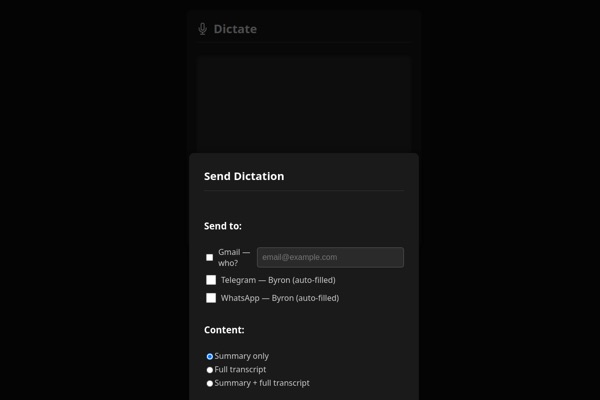The image size is (600, 400).
Task: Click the 'Send to:' heading
Action: (x=223, y=226)
